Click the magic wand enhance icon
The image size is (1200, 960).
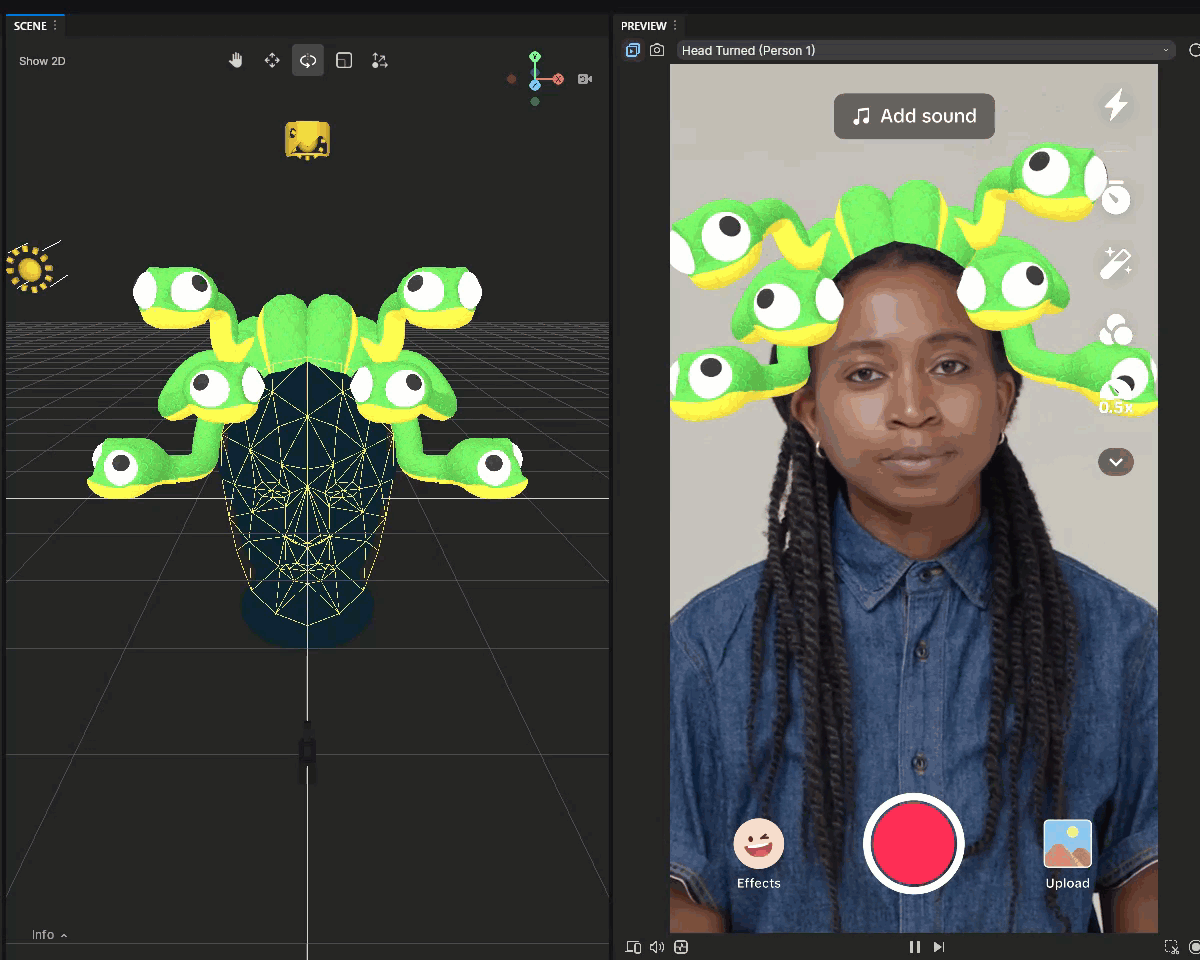click(x=1116, y=264)
